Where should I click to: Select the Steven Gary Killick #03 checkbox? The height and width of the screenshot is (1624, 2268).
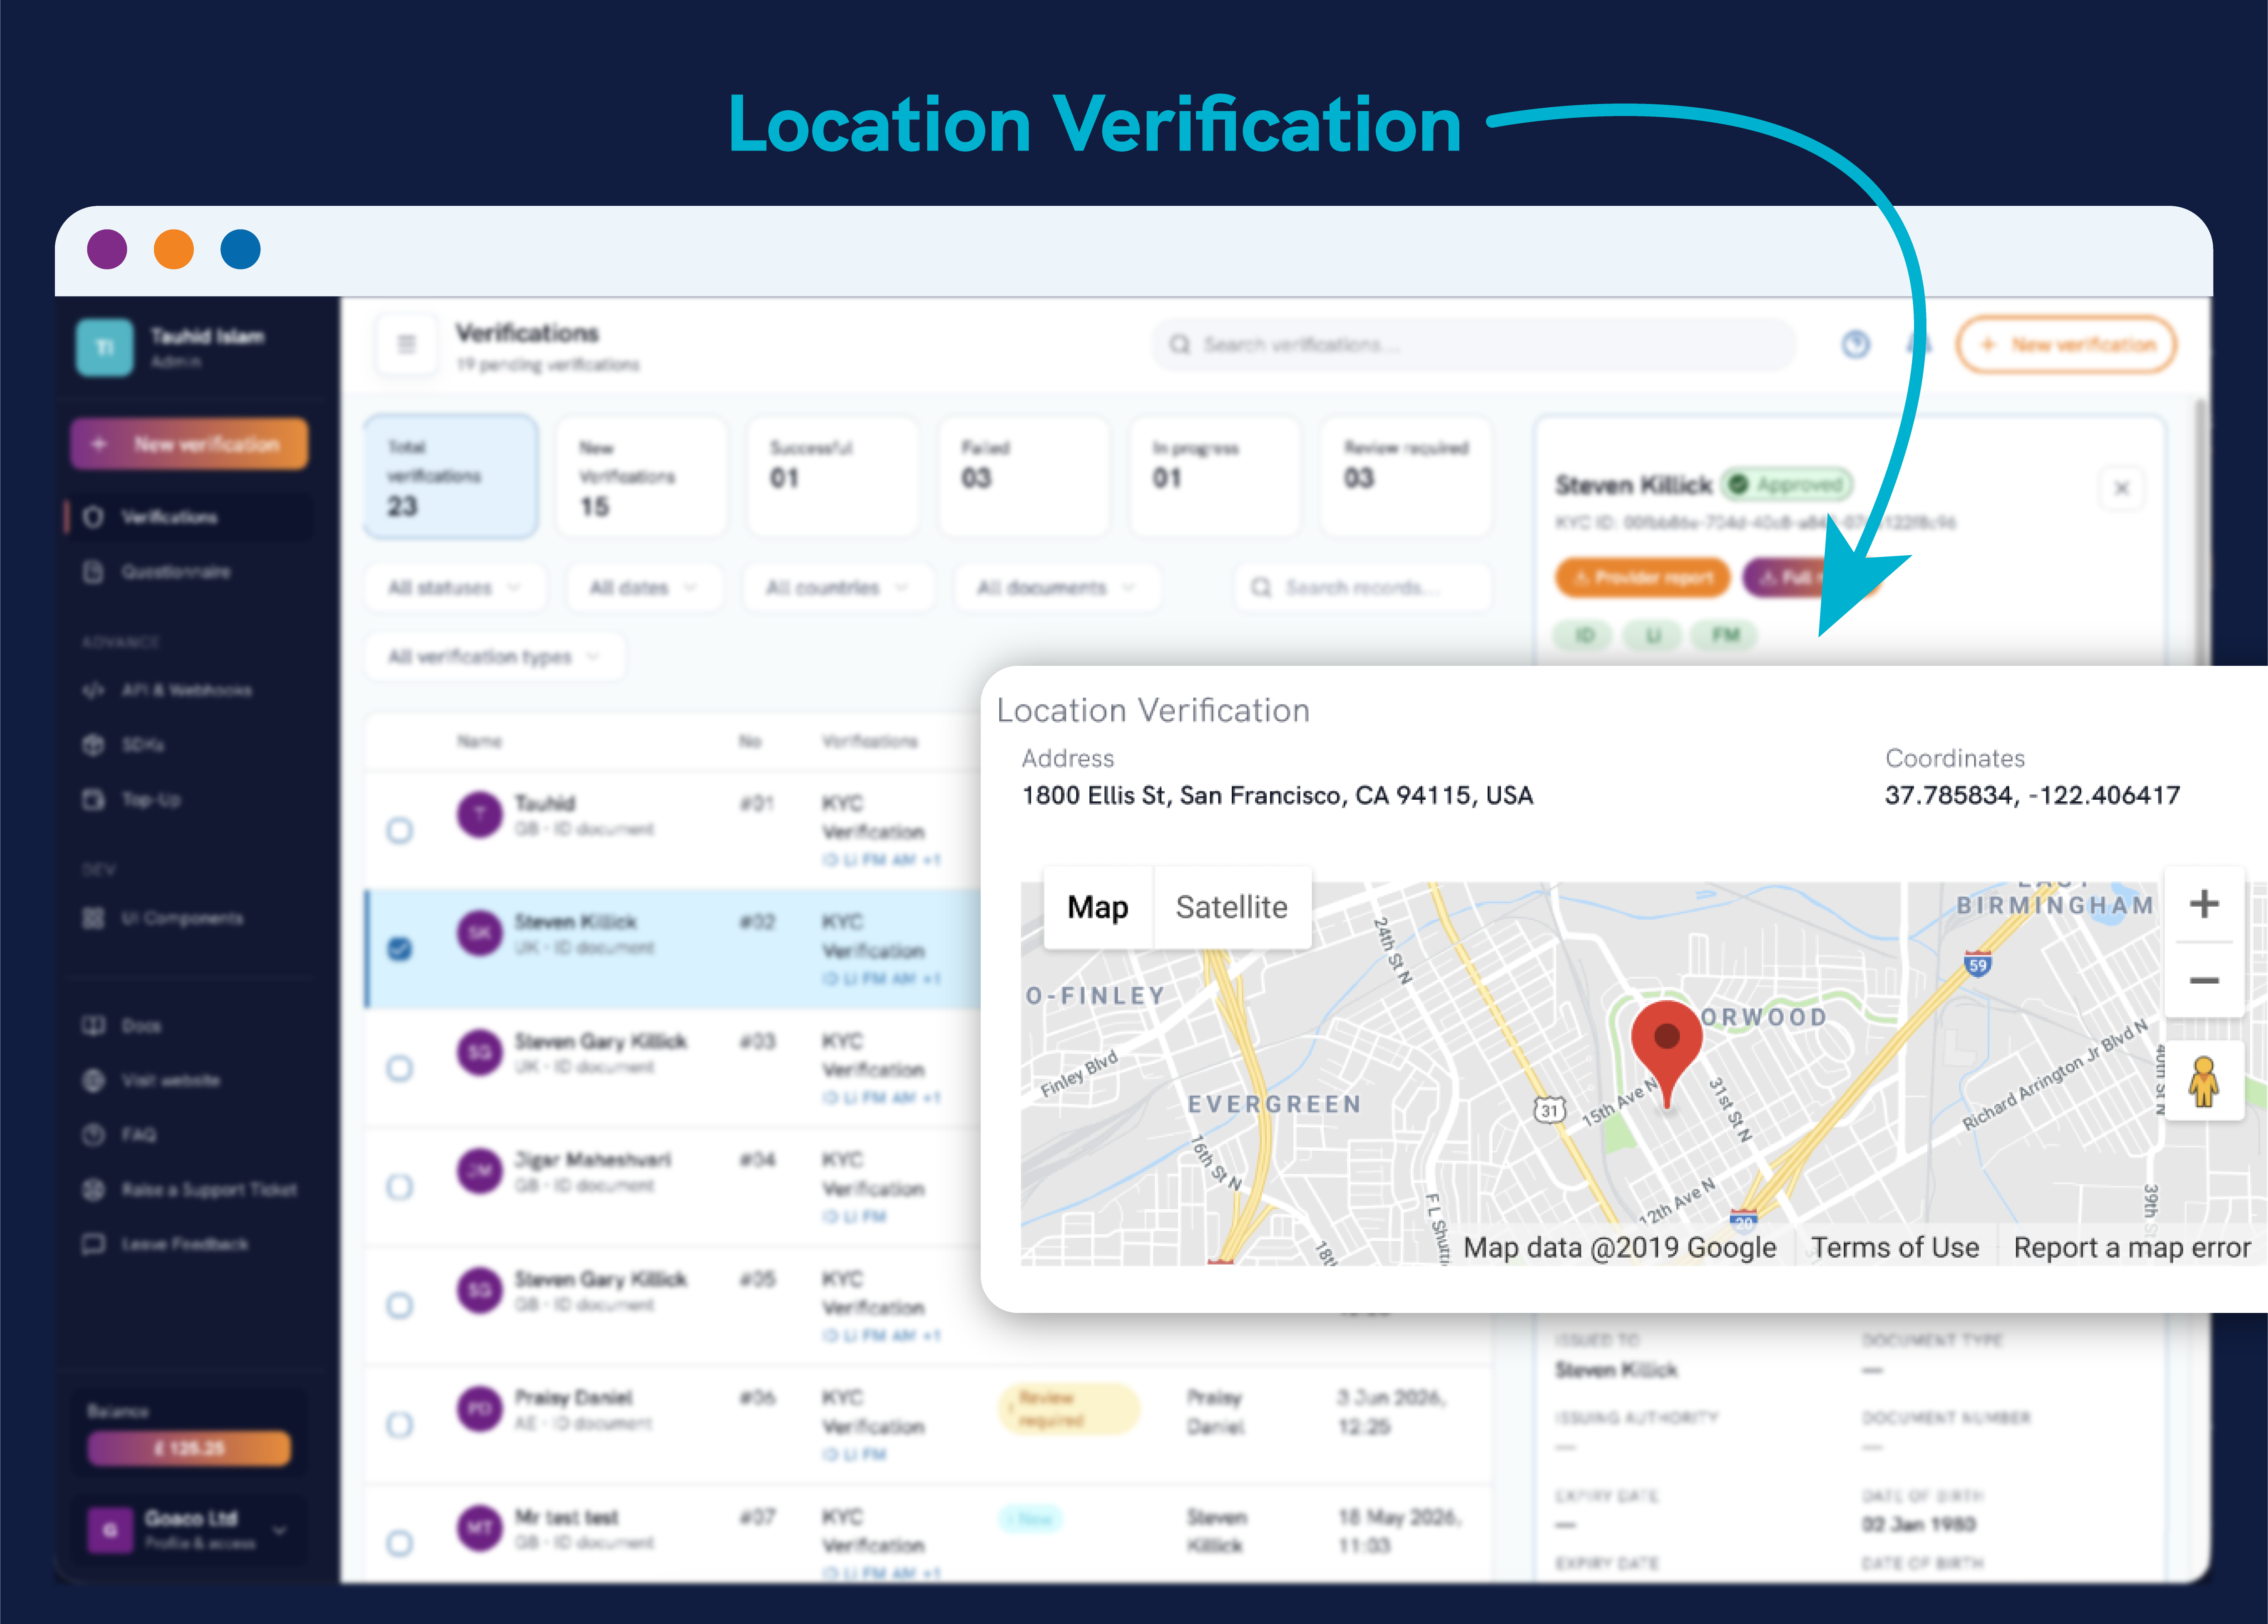(x=400, y=1068)
